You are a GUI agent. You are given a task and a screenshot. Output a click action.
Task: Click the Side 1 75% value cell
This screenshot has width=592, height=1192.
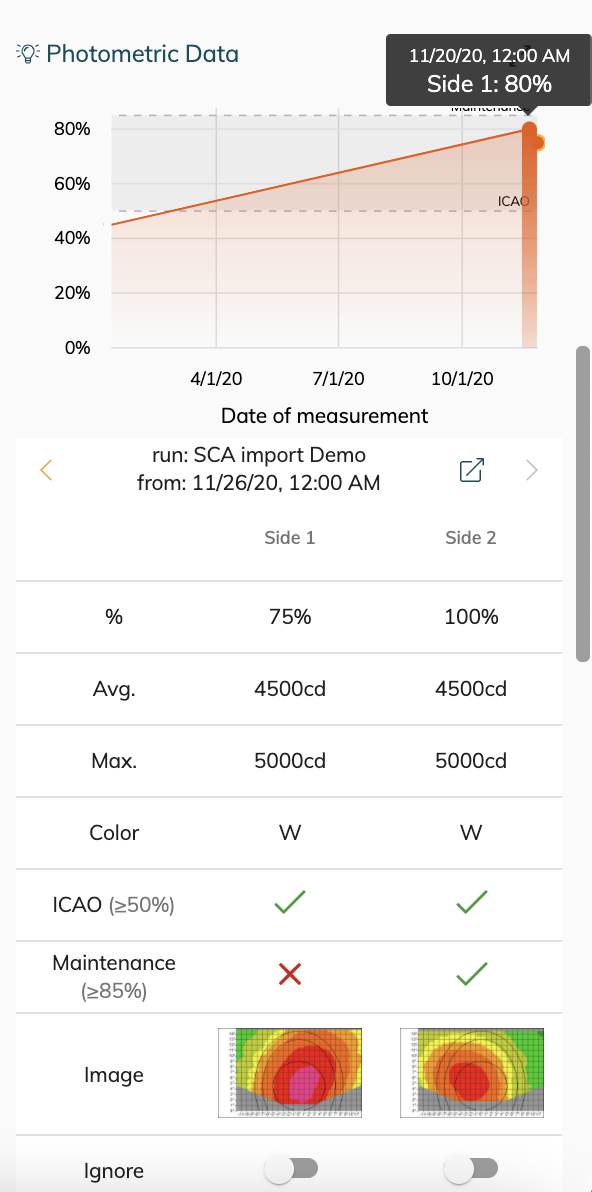(290, 617)
